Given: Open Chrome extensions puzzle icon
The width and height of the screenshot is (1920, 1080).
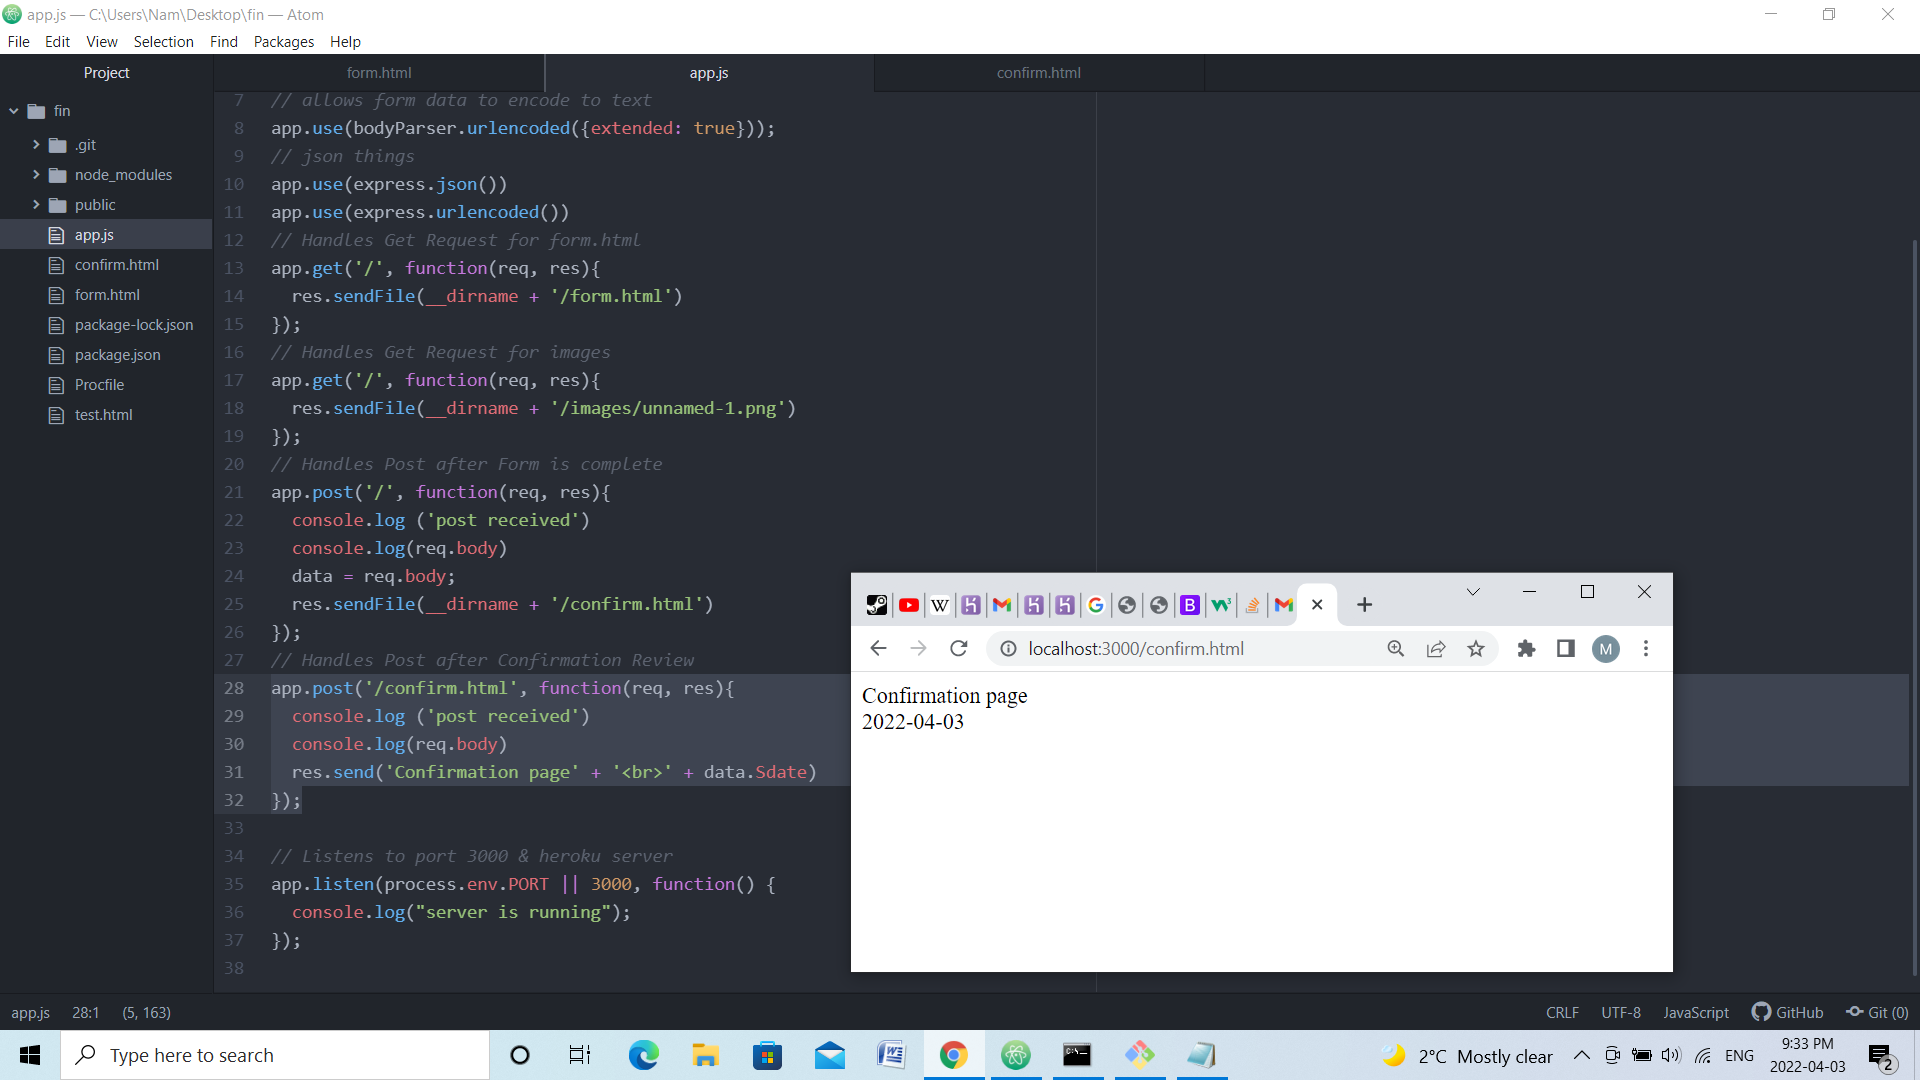Looking at the screenshot, I should (1526, 649).
